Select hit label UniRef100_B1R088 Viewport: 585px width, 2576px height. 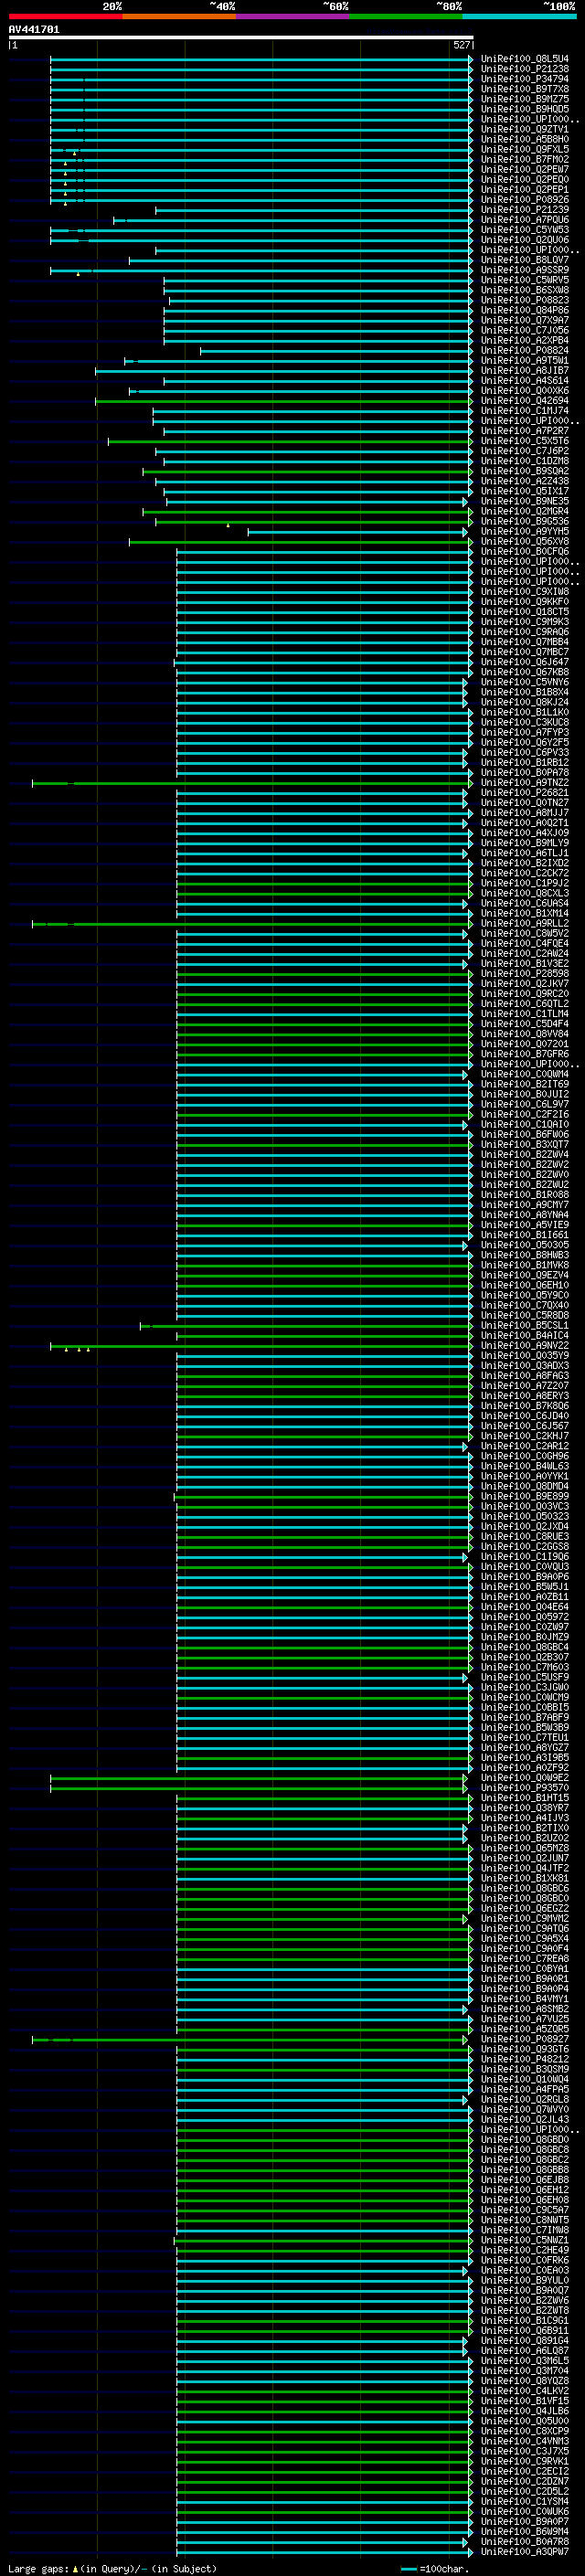click(x=525, y=1195)
